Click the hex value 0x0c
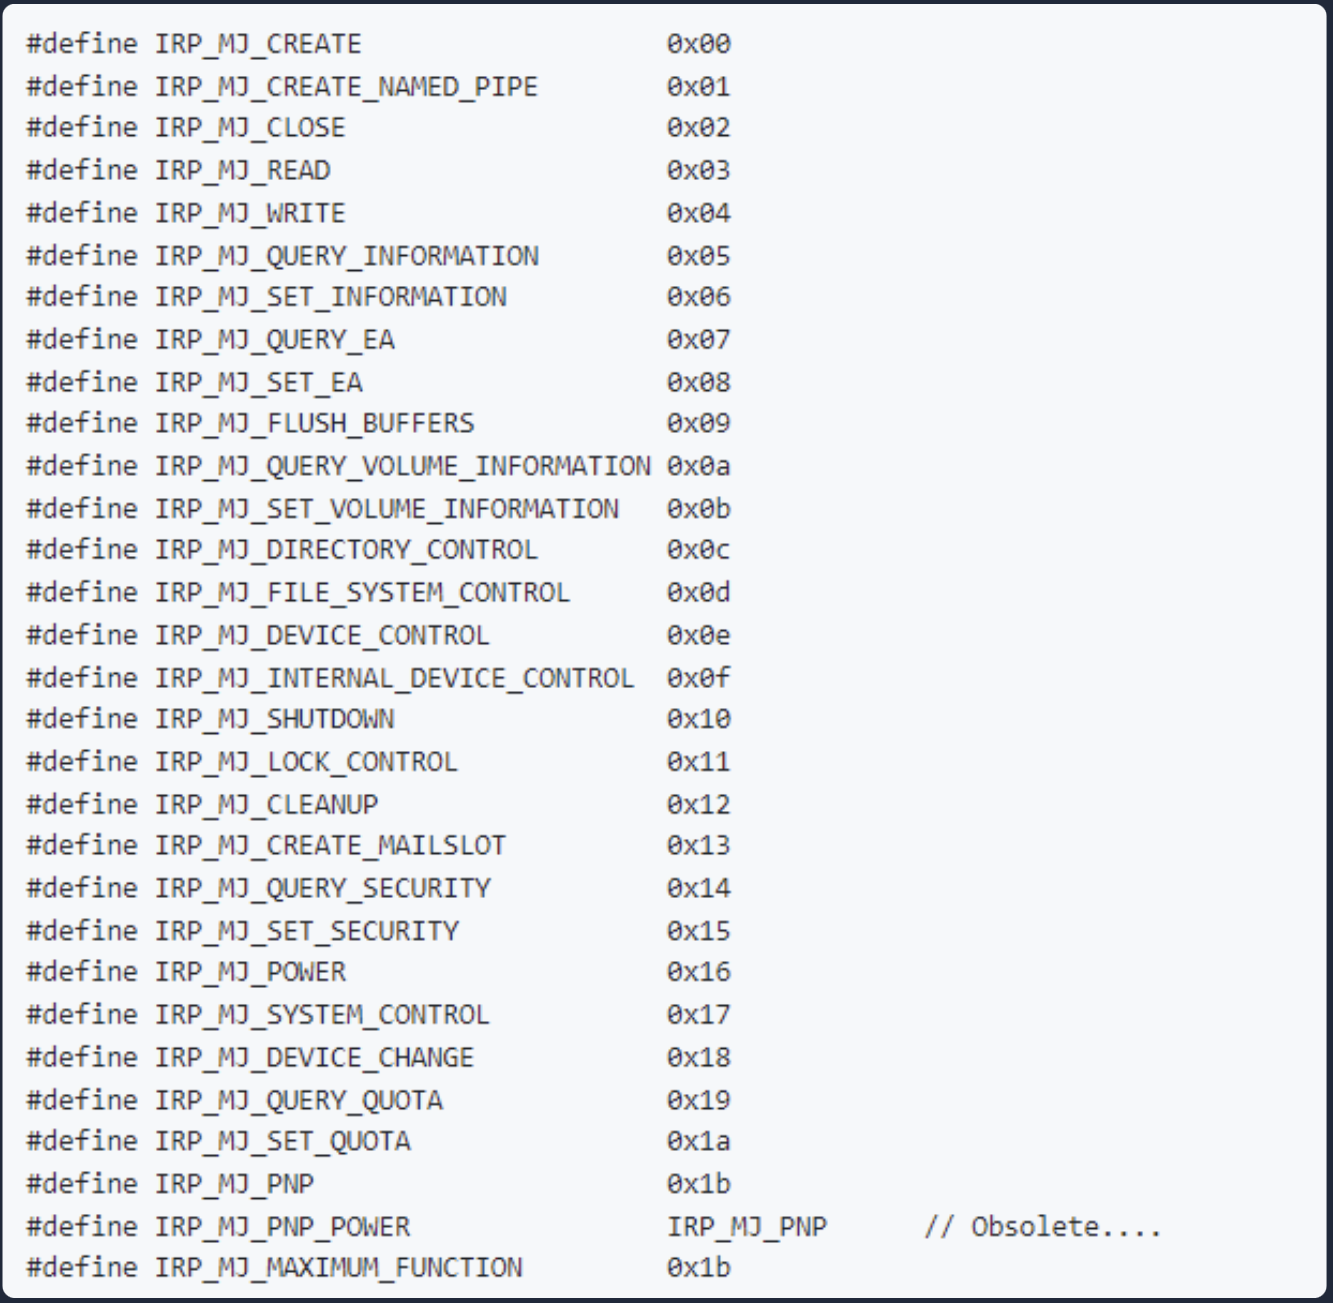This screenshot has width=1333, height=1303. [x=698, y=550]
